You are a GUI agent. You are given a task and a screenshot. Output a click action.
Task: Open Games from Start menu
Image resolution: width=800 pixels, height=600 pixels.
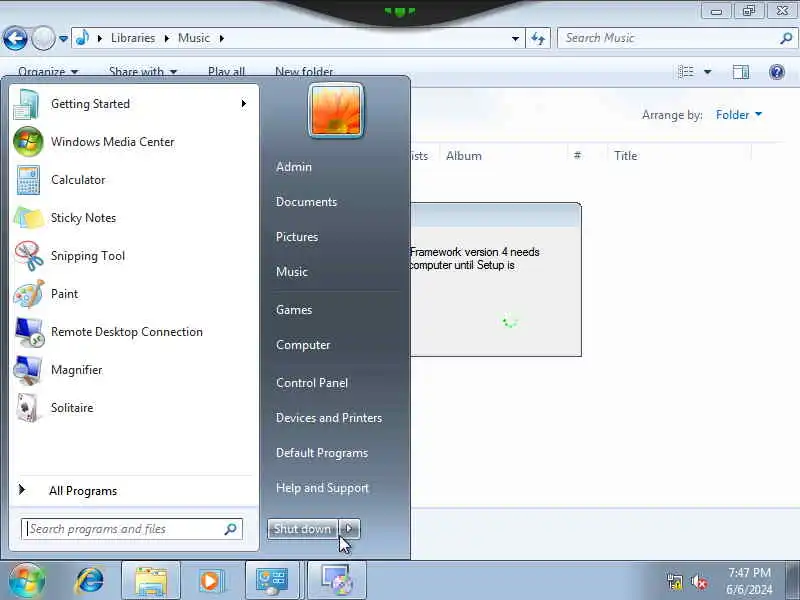tap(294, 310)
